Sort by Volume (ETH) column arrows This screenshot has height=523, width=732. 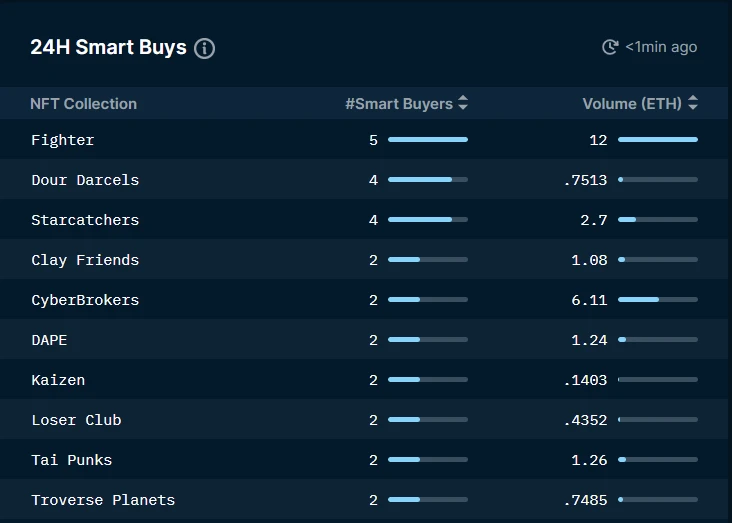coord(693,103)
